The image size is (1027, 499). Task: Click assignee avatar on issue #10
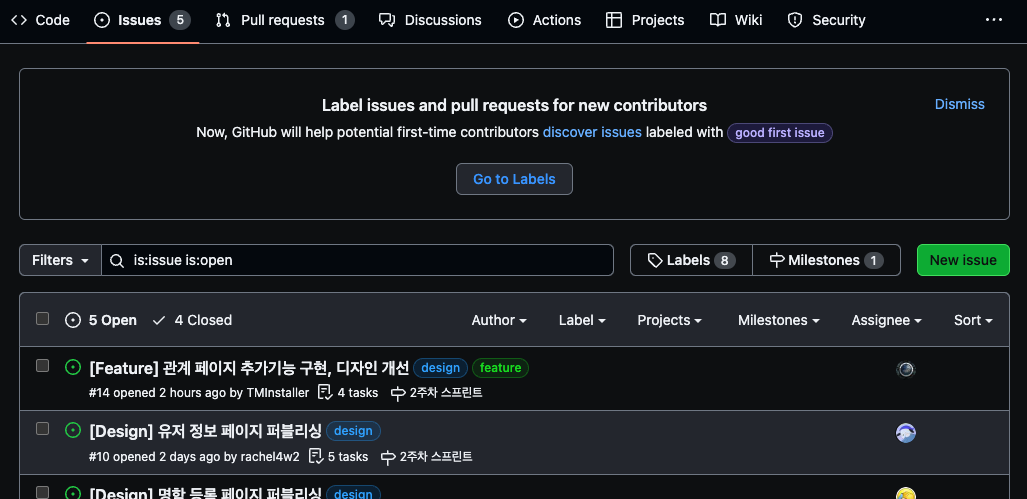tap(906, 433)
